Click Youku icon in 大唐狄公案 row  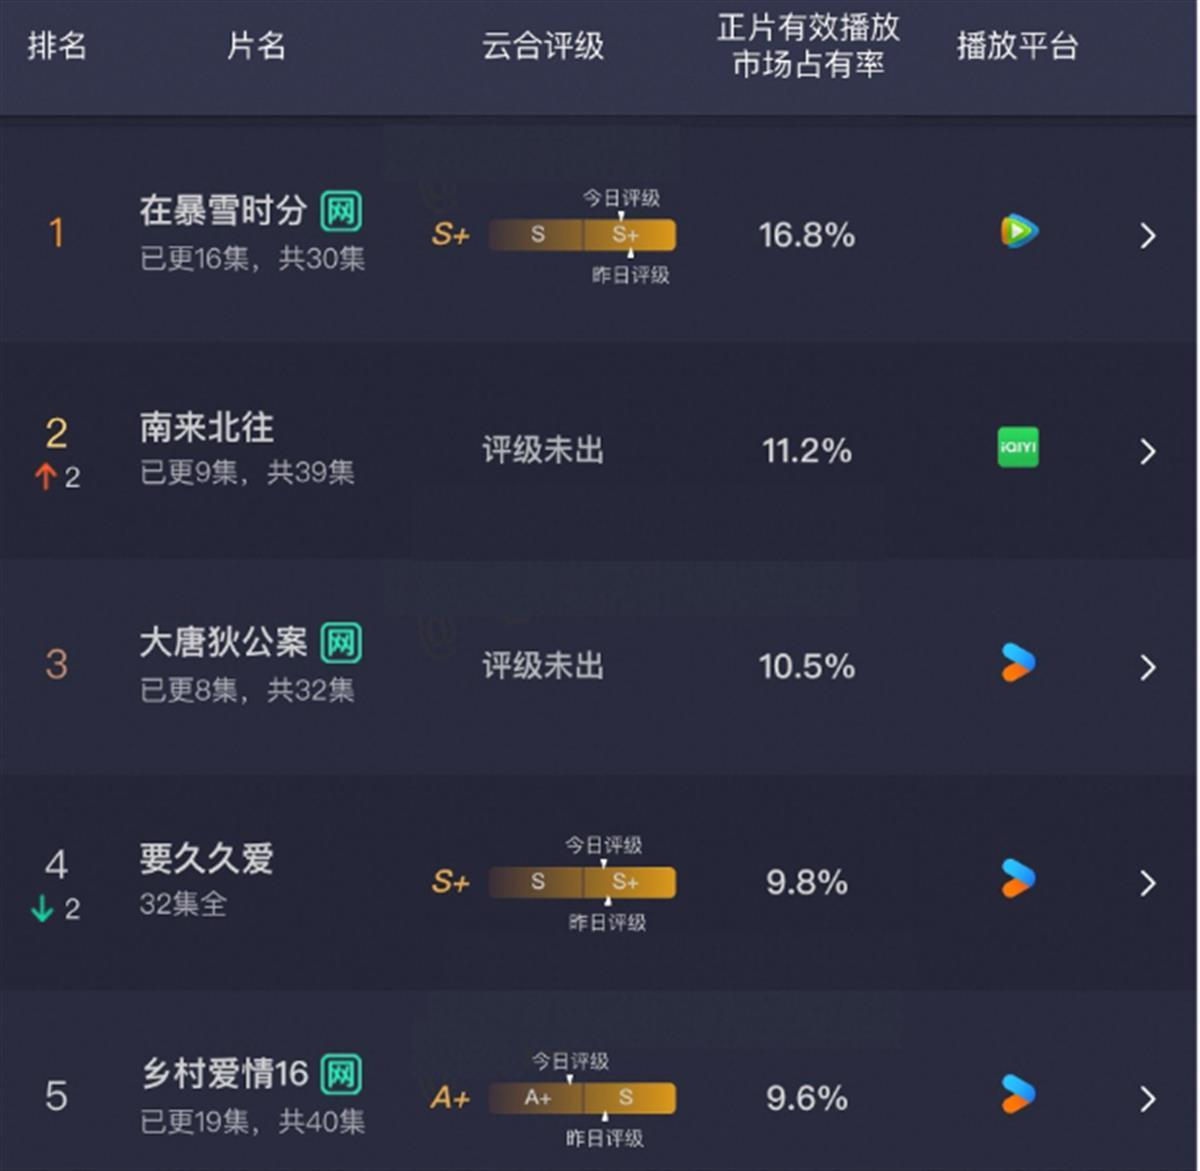tap(1018, 663)
